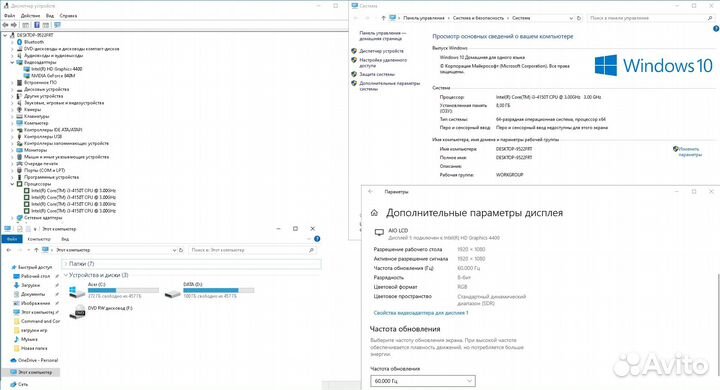Image resolution: width=720 pixels, height=390 pixels.
Task: Select the Контроллеры USB category
Action: tap(43, 136)
